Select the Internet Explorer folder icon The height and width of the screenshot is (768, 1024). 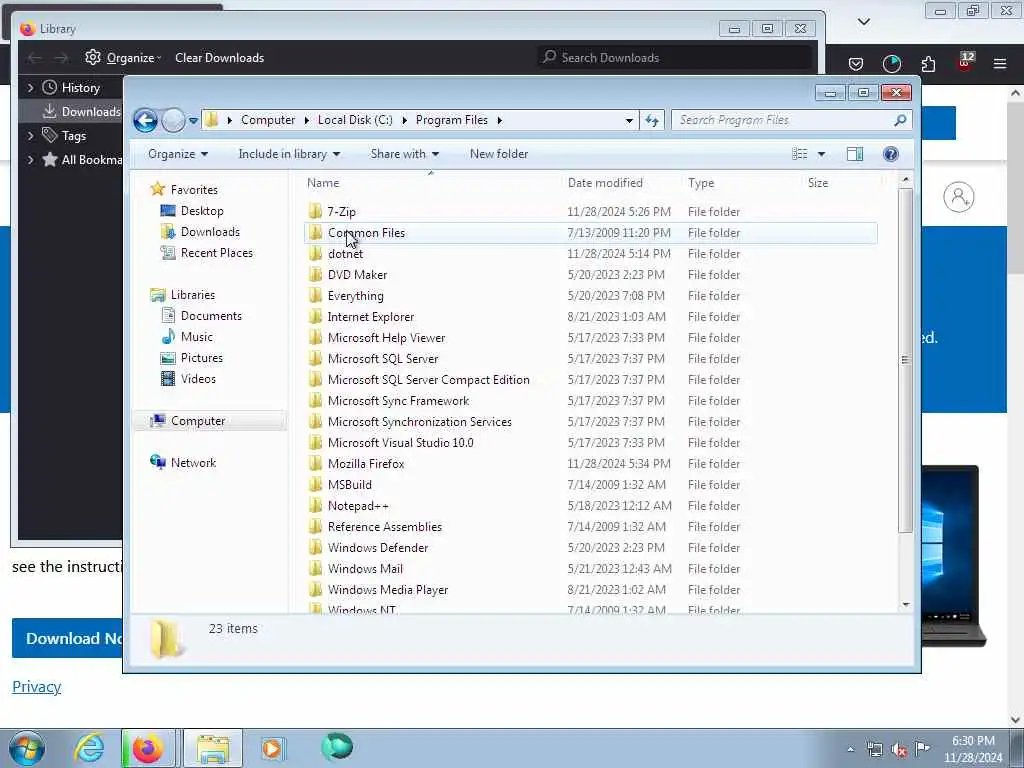(315, 316)
